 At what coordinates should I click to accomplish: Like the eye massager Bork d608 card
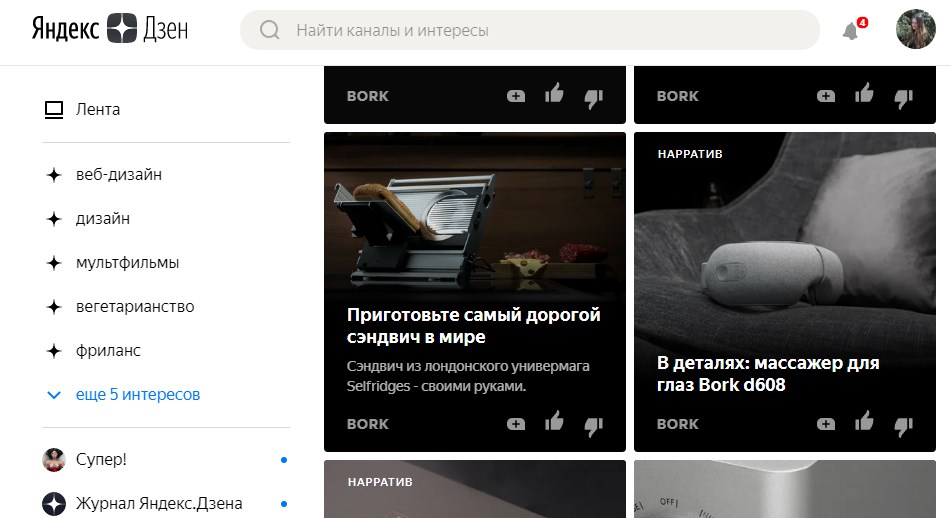[864, 421]
